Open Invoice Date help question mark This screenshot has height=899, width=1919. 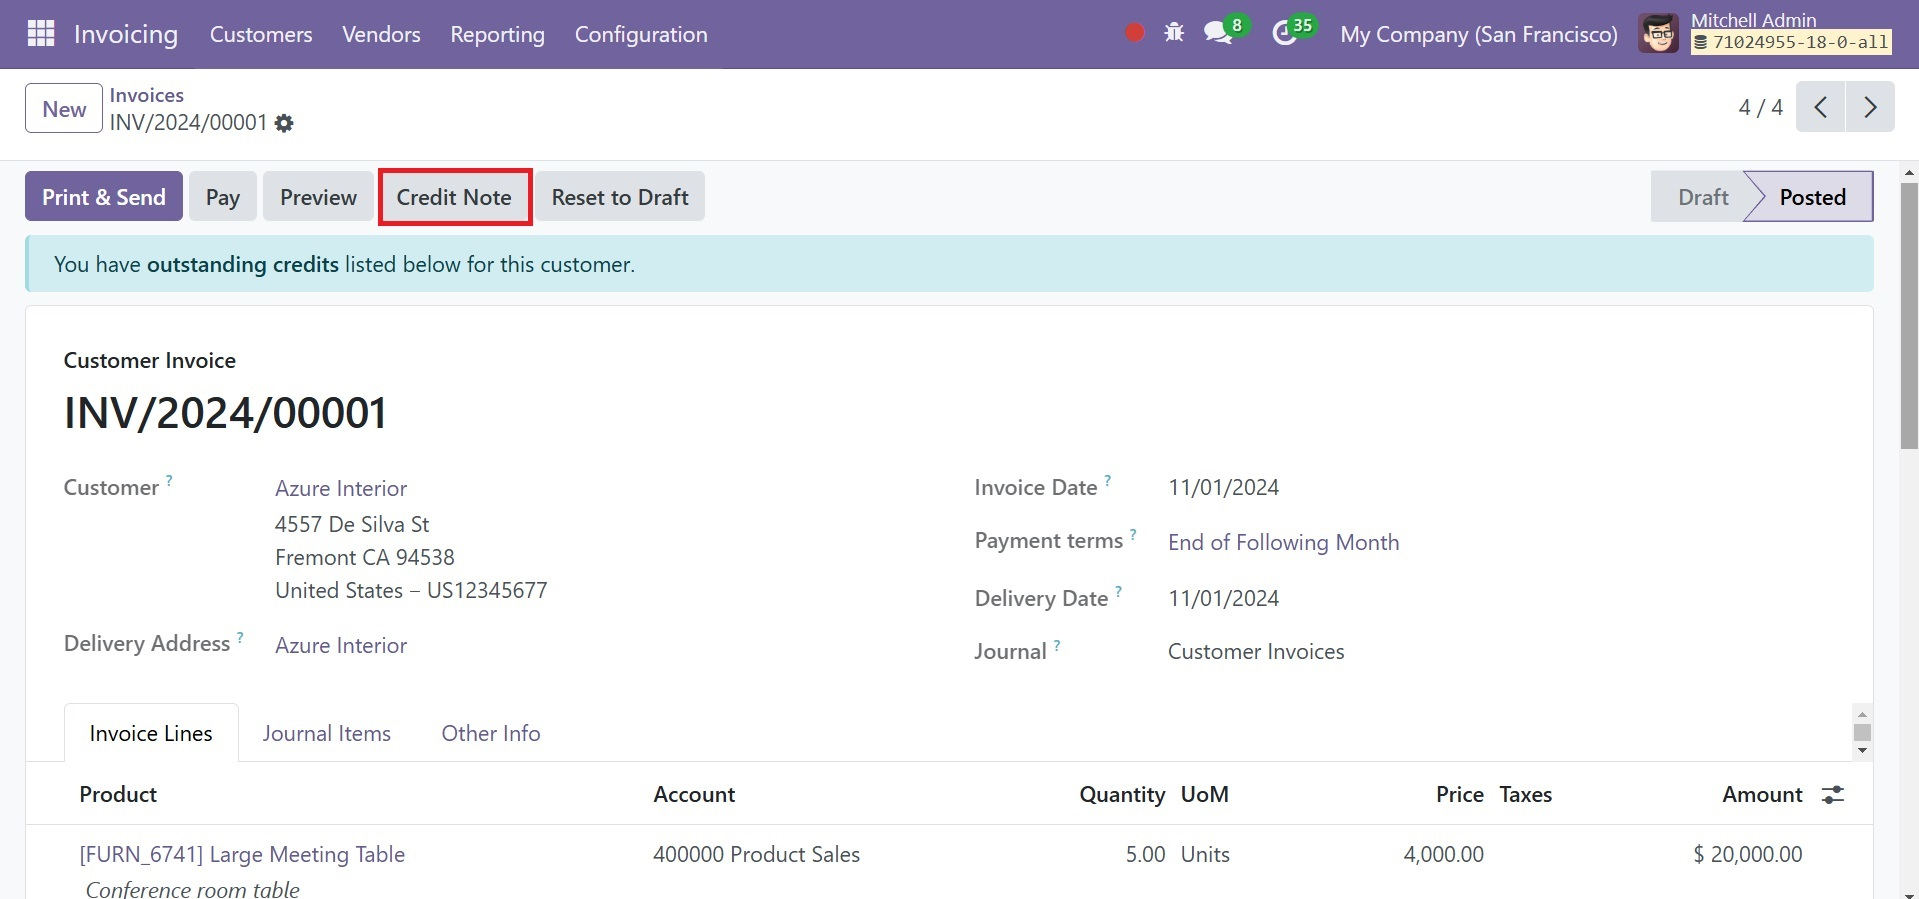1107,481
